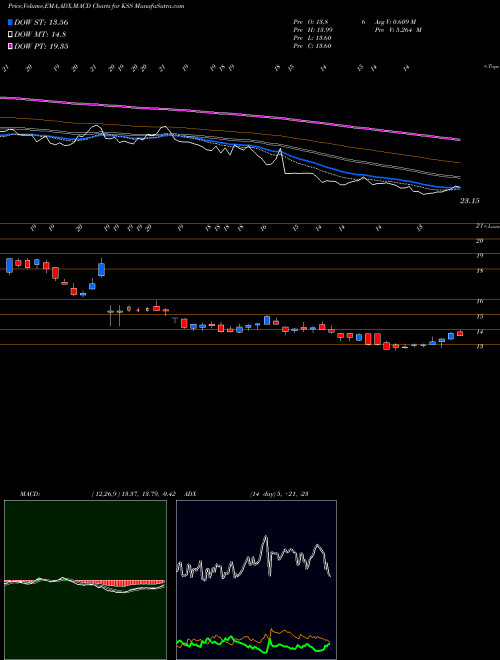The image size is (500, 660).
Task: Click the 16 price axis label
Action: (479, 301)
